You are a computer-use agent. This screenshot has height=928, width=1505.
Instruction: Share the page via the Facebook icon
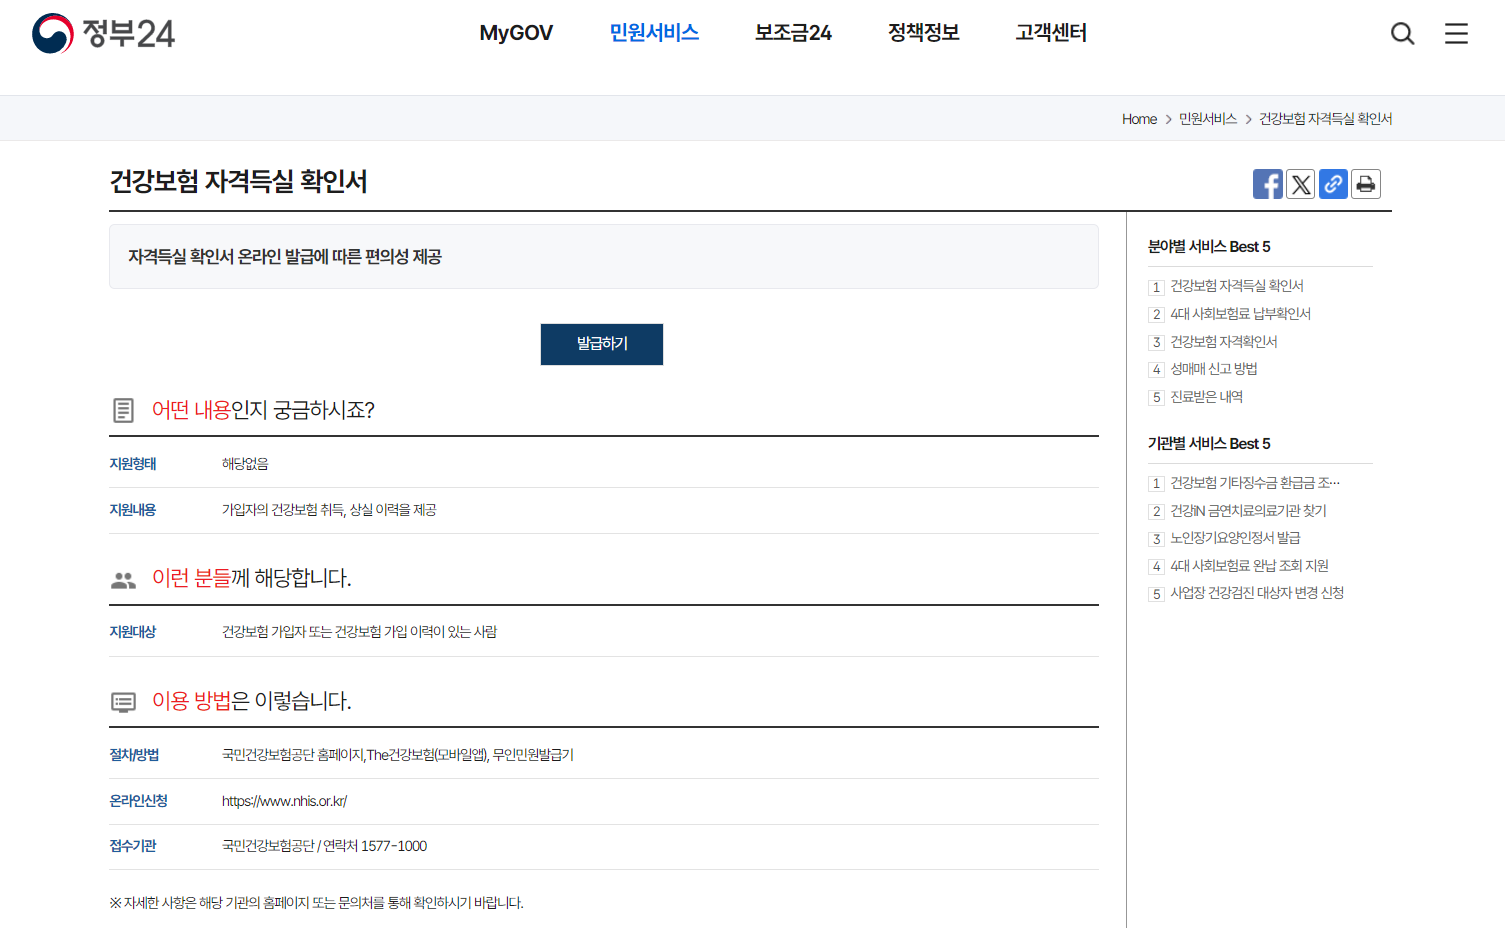click(1267, 184)
